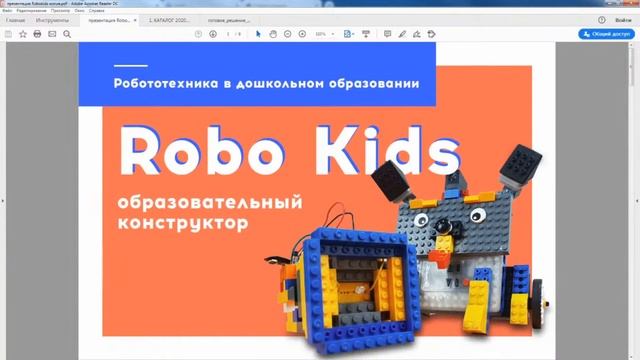Screen dimensions: 640x360
Task: Click the stamp tag icon in toolbar
Action: click(x=431, y=34)
